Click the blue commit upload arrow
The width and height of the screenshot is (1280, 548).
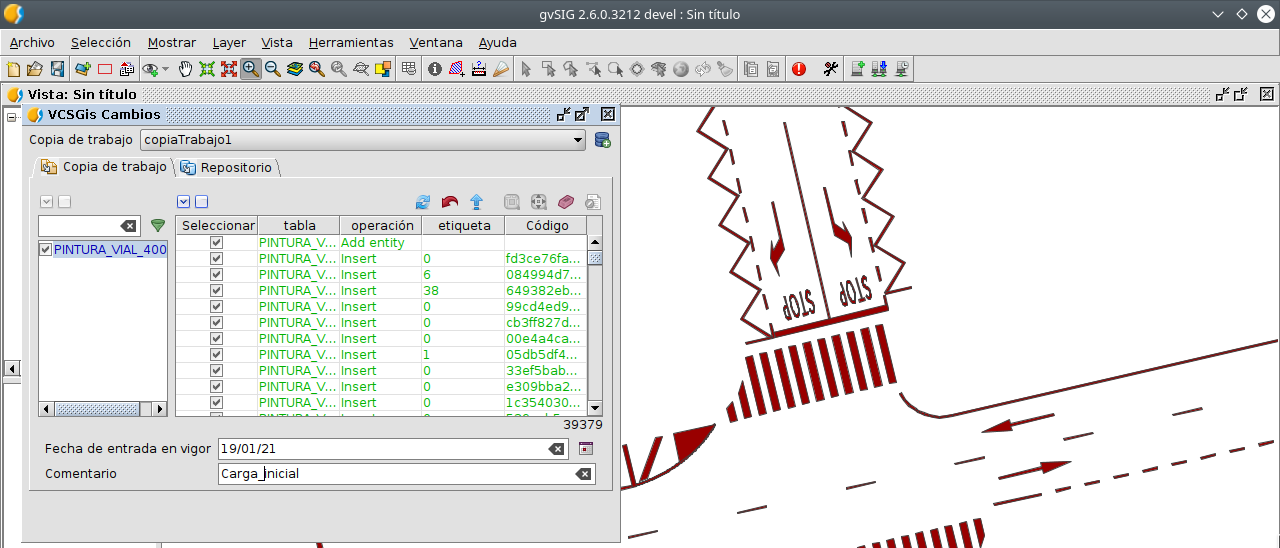[x=477, y=202]
